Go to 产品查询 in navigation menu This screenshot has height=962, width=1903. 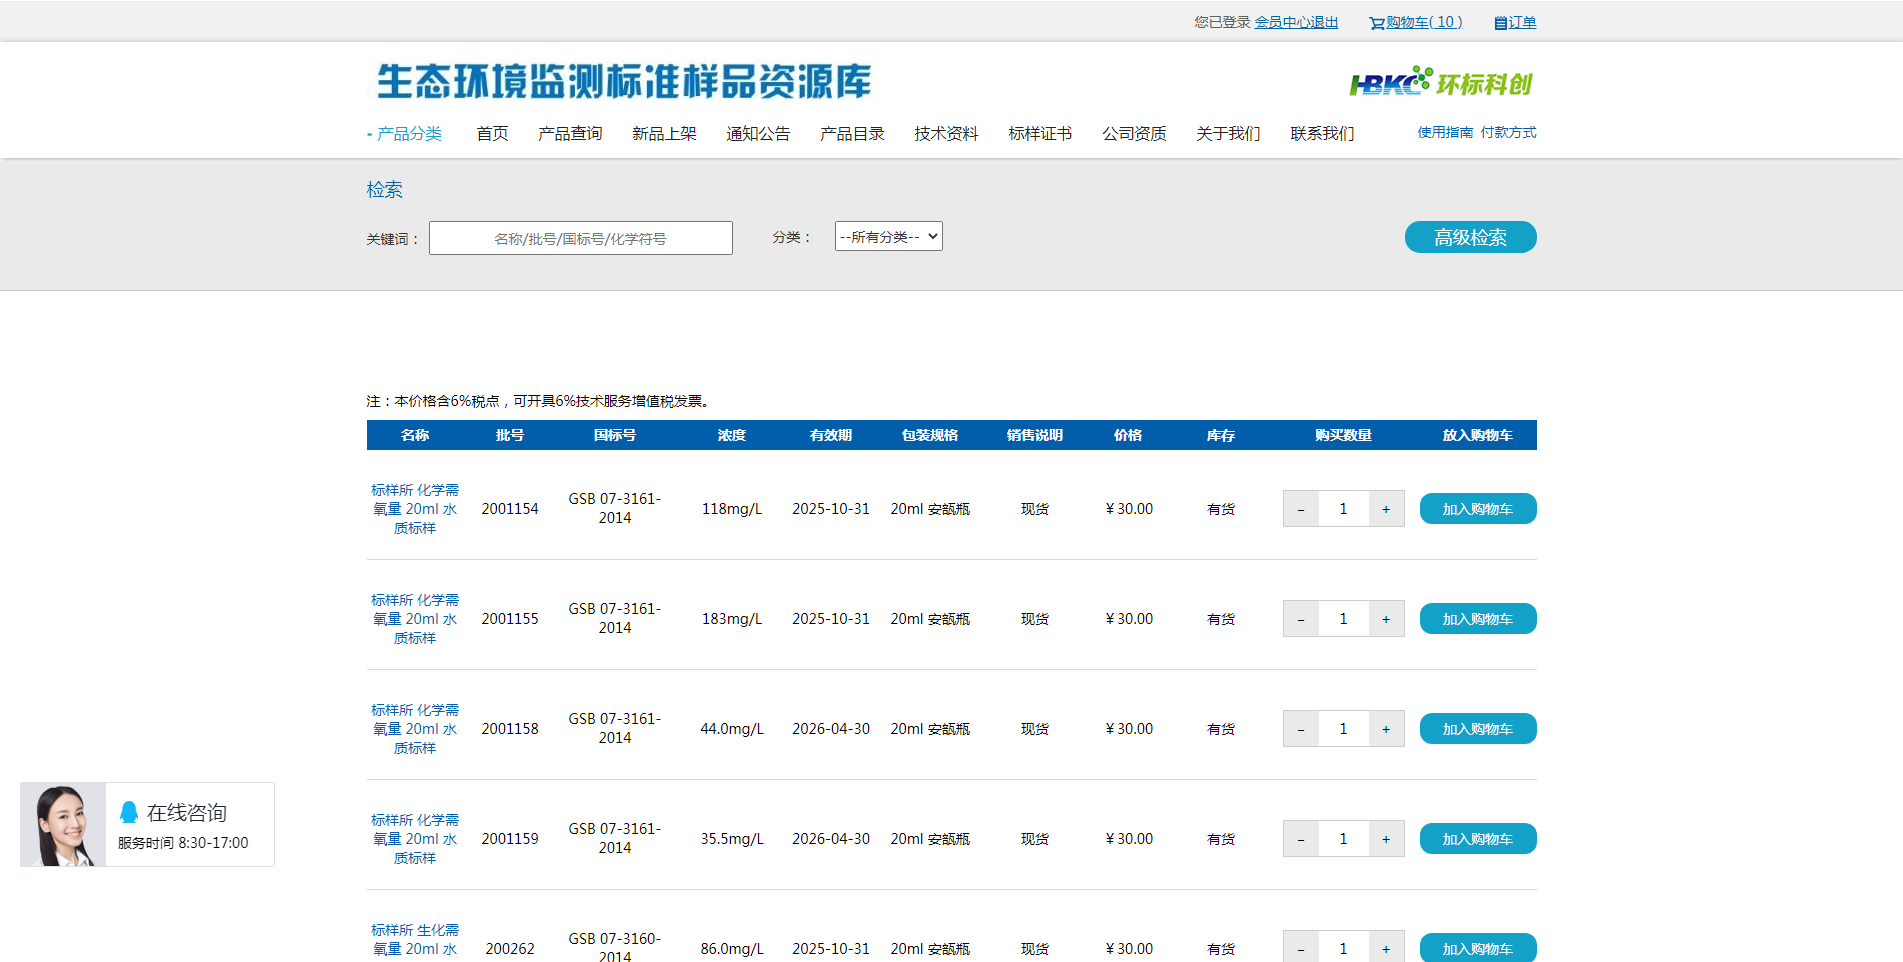coord(570,134)
